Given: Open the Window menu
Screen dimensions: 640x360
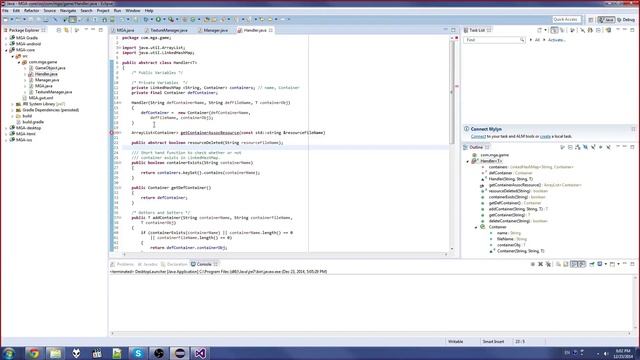Looking at the screenshot, I should 133,11.
